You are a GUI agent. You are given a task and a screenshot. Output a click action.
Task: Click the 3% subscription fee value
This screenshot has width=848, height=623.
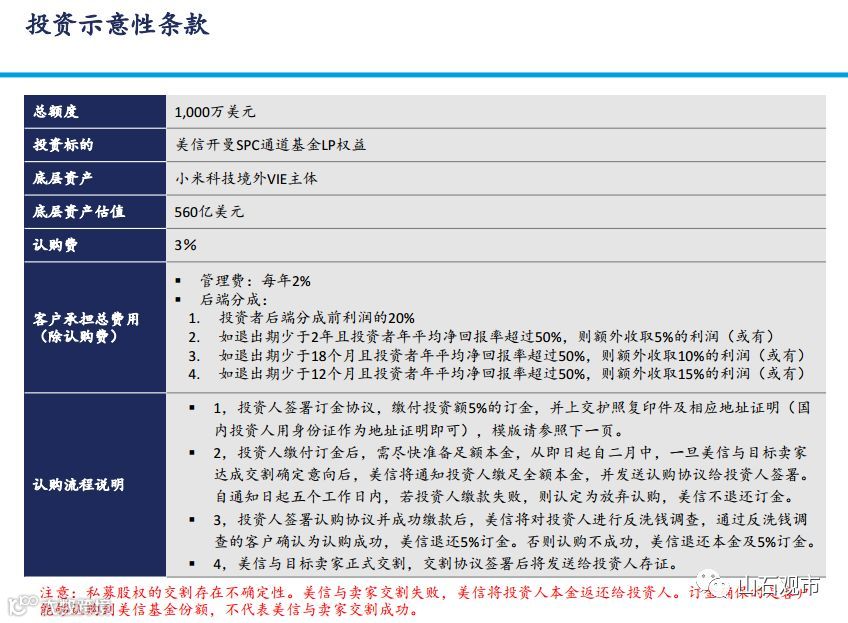185,245
